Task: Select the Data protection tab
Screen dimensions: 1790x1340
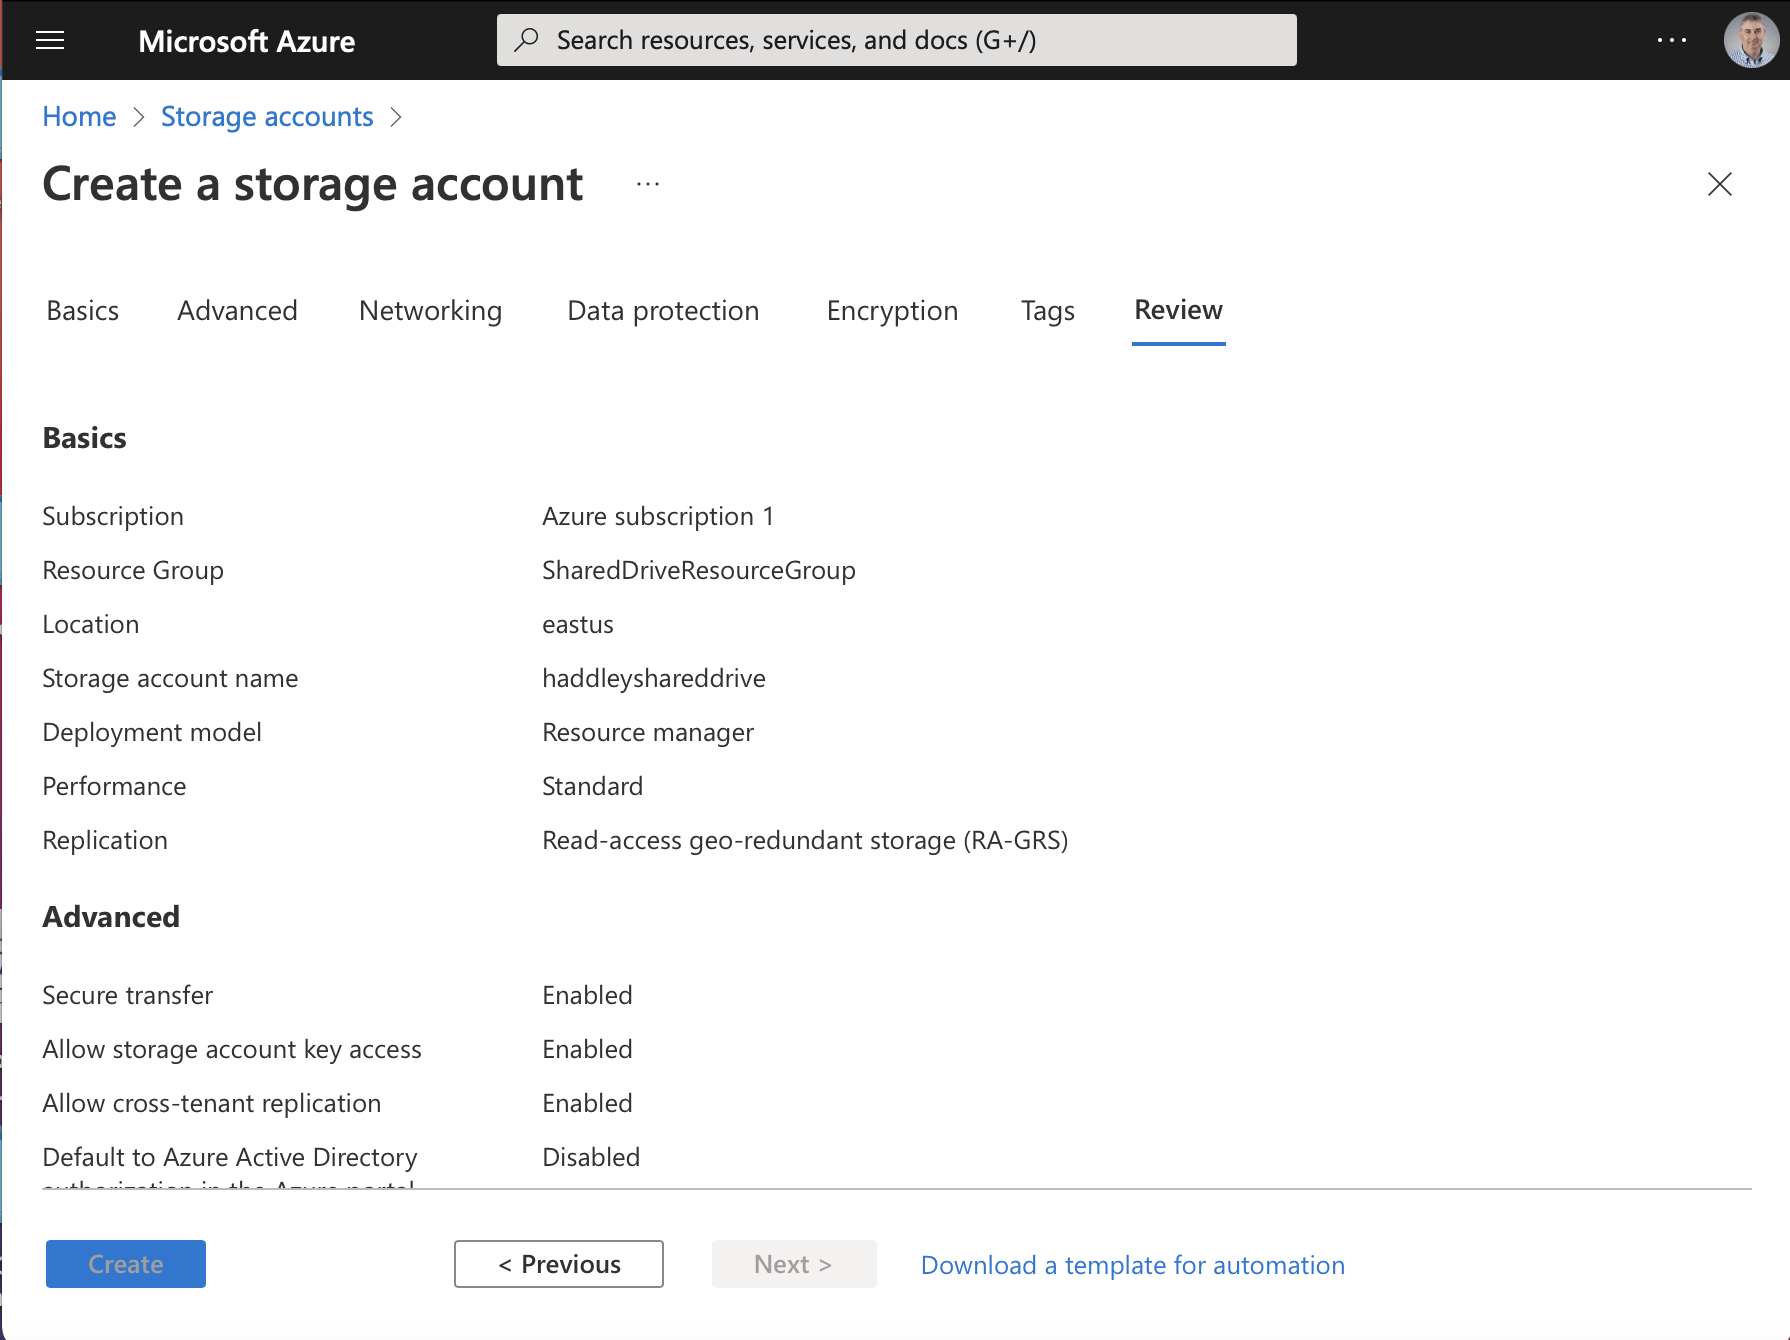Action: (x=663, y=311)
